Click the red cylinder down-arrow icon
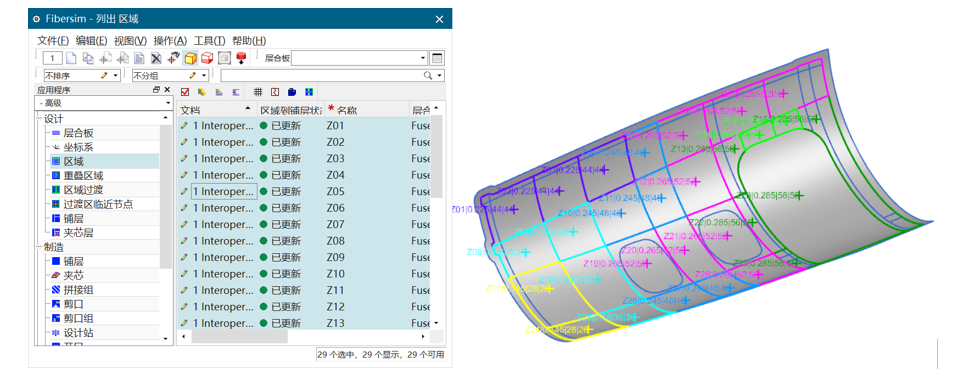This screenshot has width=978, height=371. [x=241, y=59]
